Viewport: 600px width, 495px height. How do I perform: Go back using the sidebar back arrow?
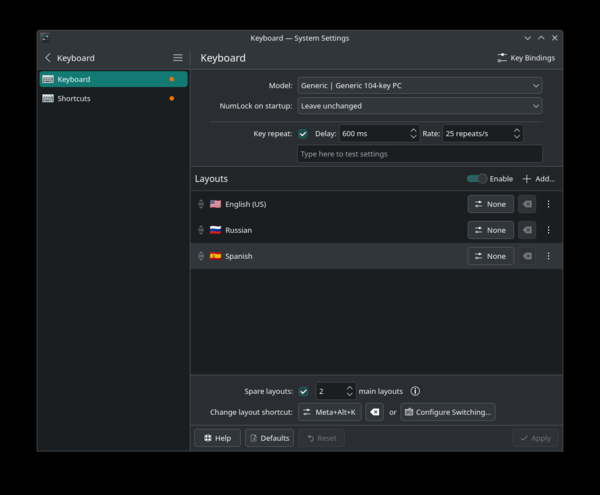[x=48, y=58]
